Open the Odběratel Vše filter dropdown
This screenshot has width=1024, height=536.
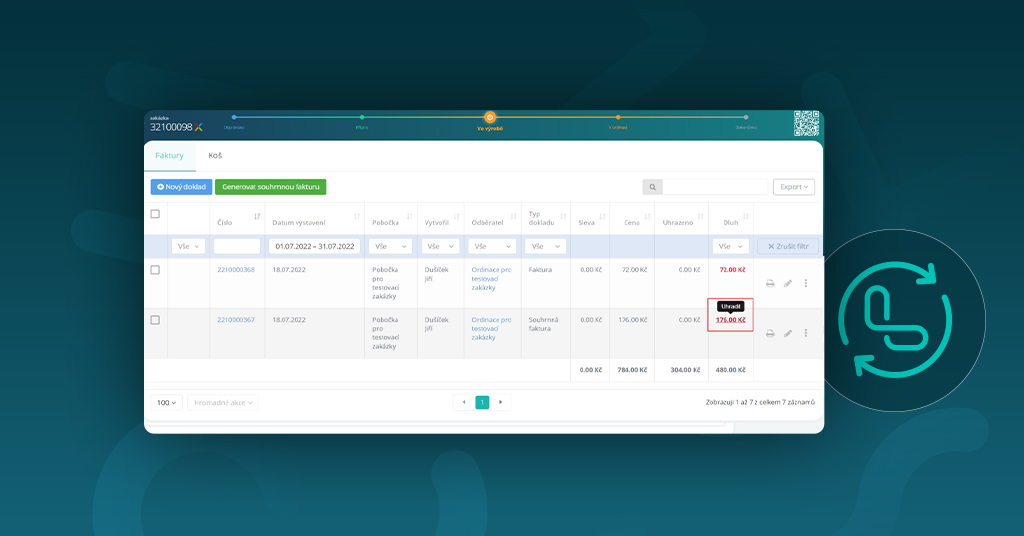[x=492, y=246]
